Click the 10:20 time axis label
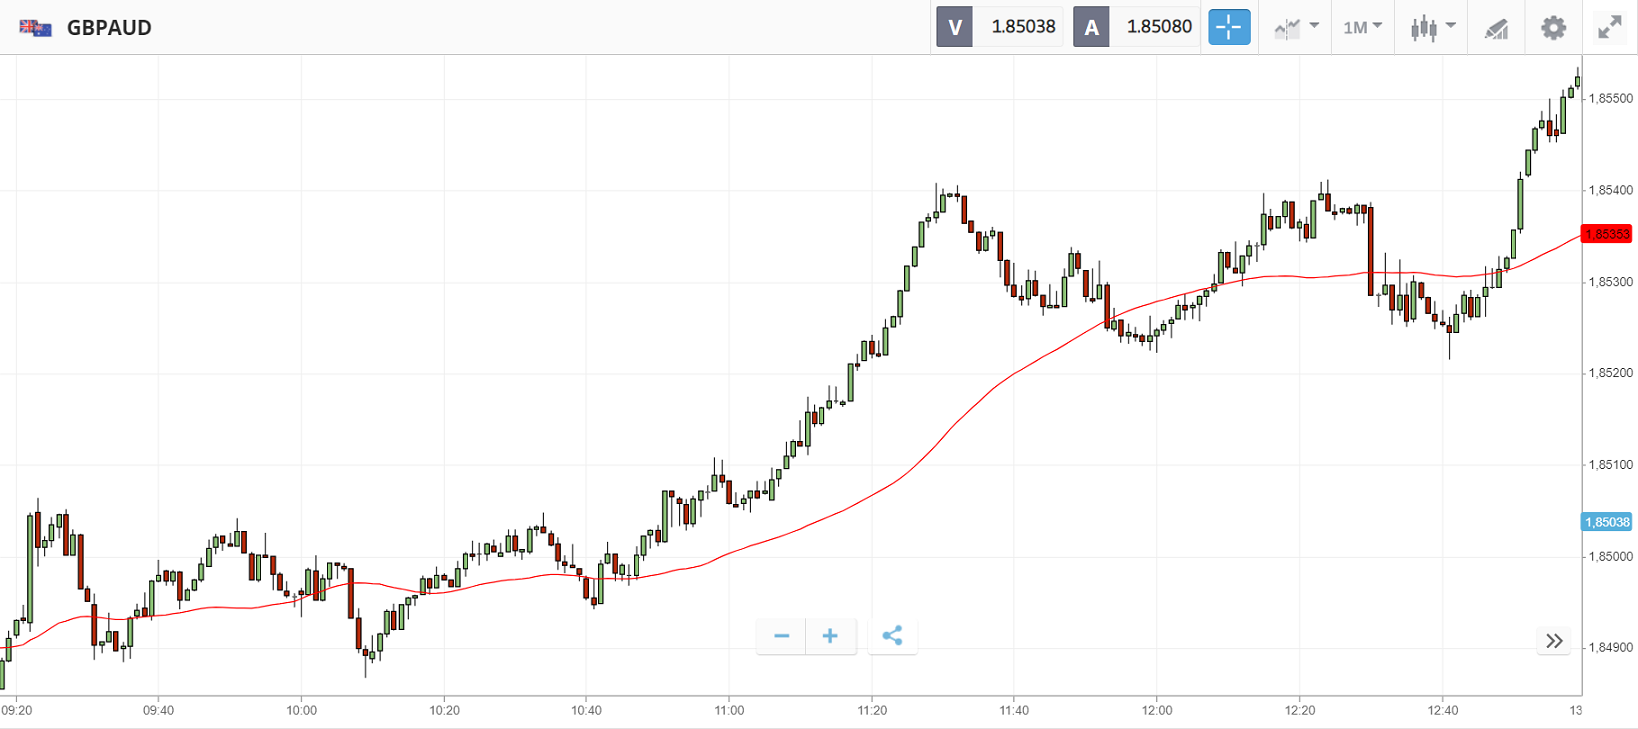The height and width of the screenshot is (729, 1638). [444, 710]
